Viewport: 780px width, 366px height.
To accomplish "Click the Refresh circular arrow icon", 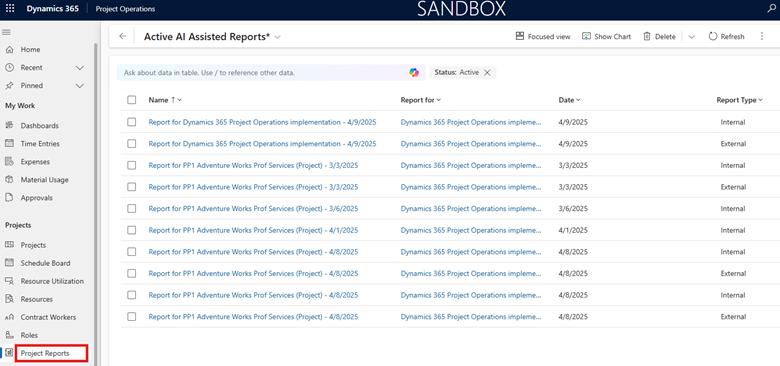I will 713,36.
